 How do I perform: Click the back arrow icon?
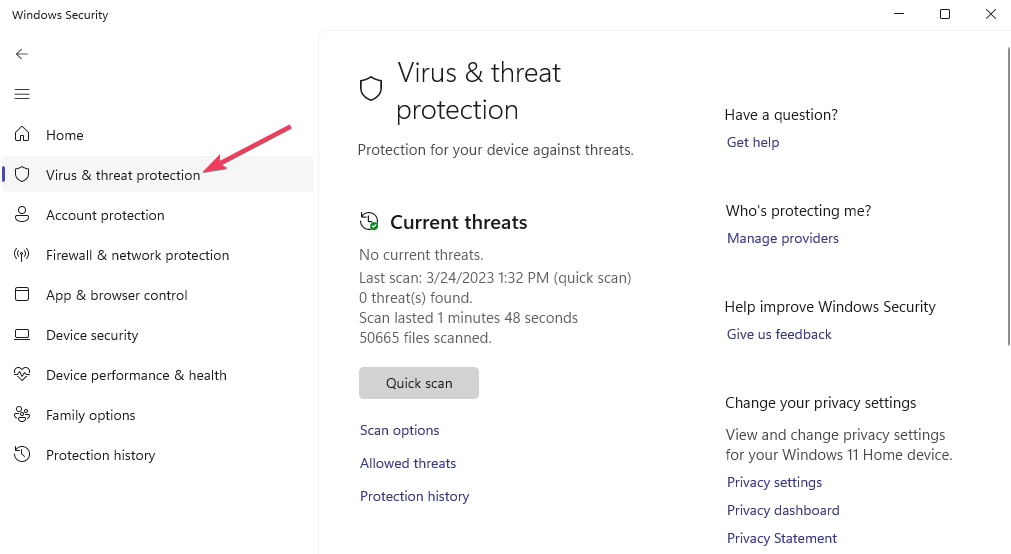pyautogui.click(x=22, y=54)
